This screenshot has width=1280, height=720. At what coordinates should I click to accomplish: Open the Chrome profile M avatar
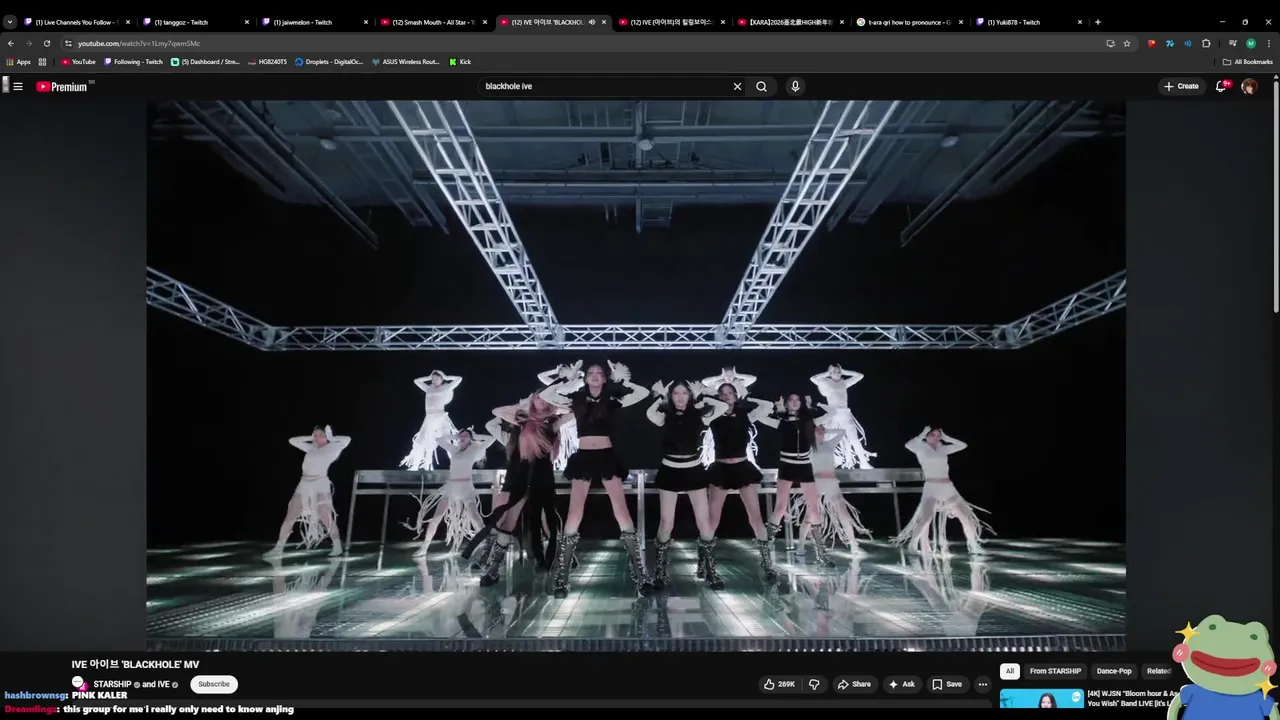point(1251,43)
